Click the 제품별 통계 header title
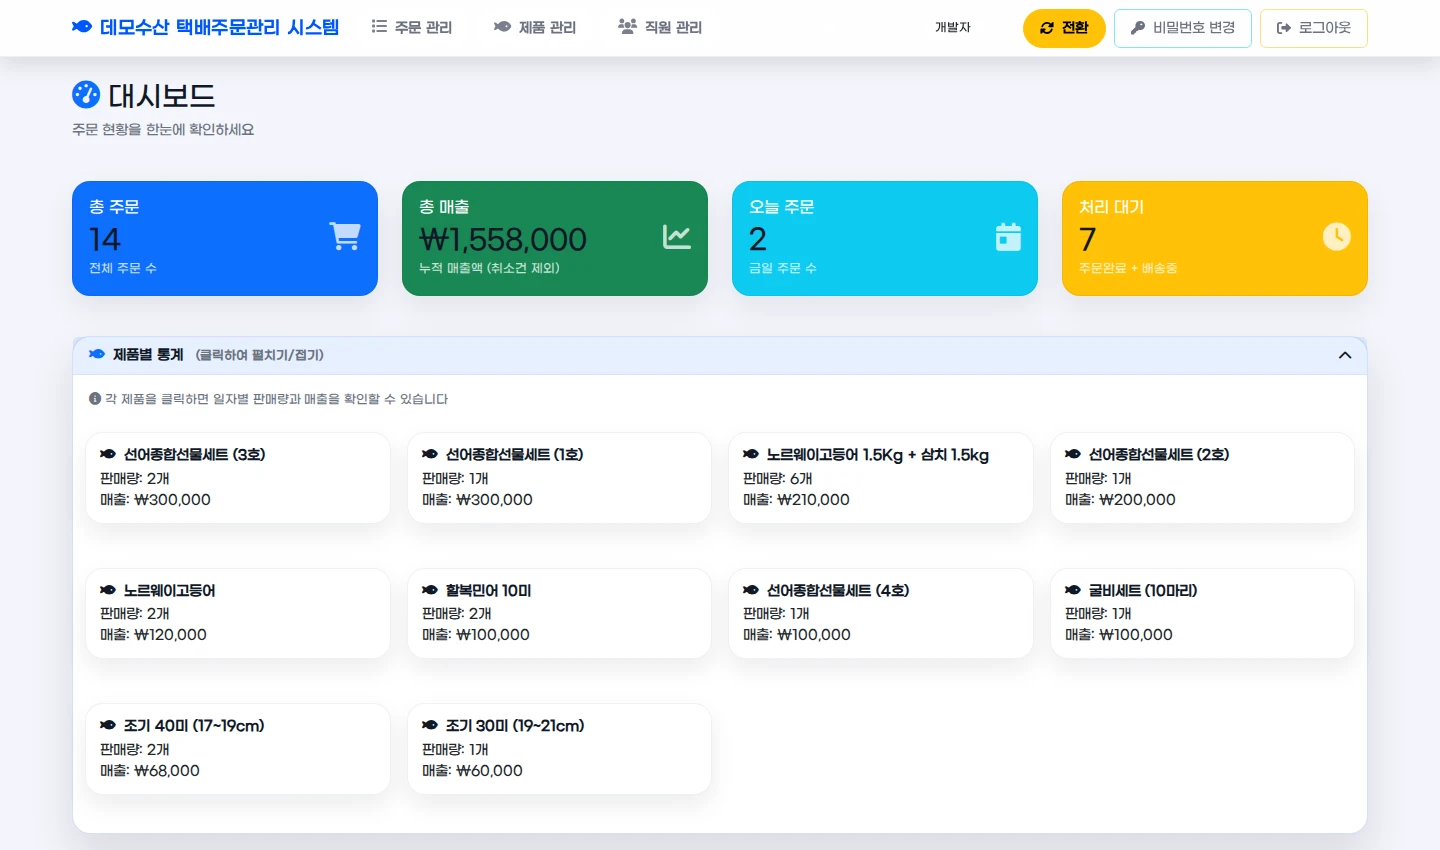Viewport: 1440px width, 850px height. (148, 355)
